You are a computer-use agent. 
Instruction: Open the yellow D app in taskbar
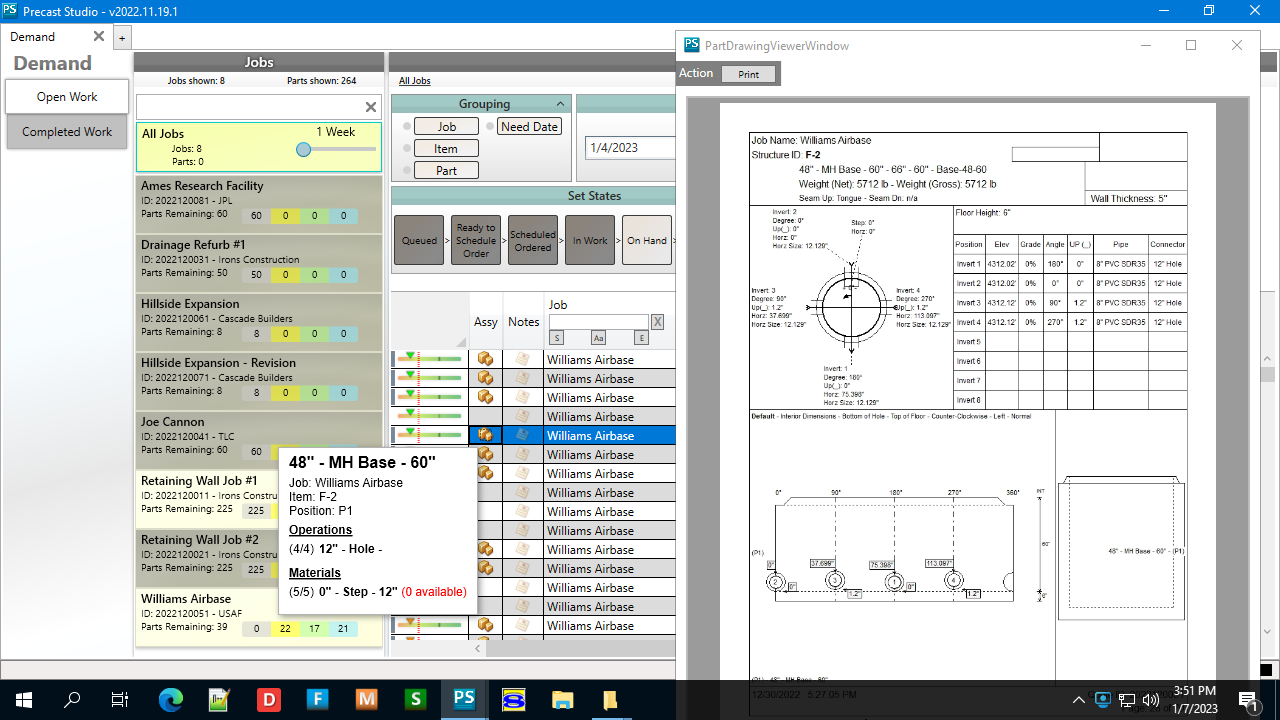click(268, 699)
